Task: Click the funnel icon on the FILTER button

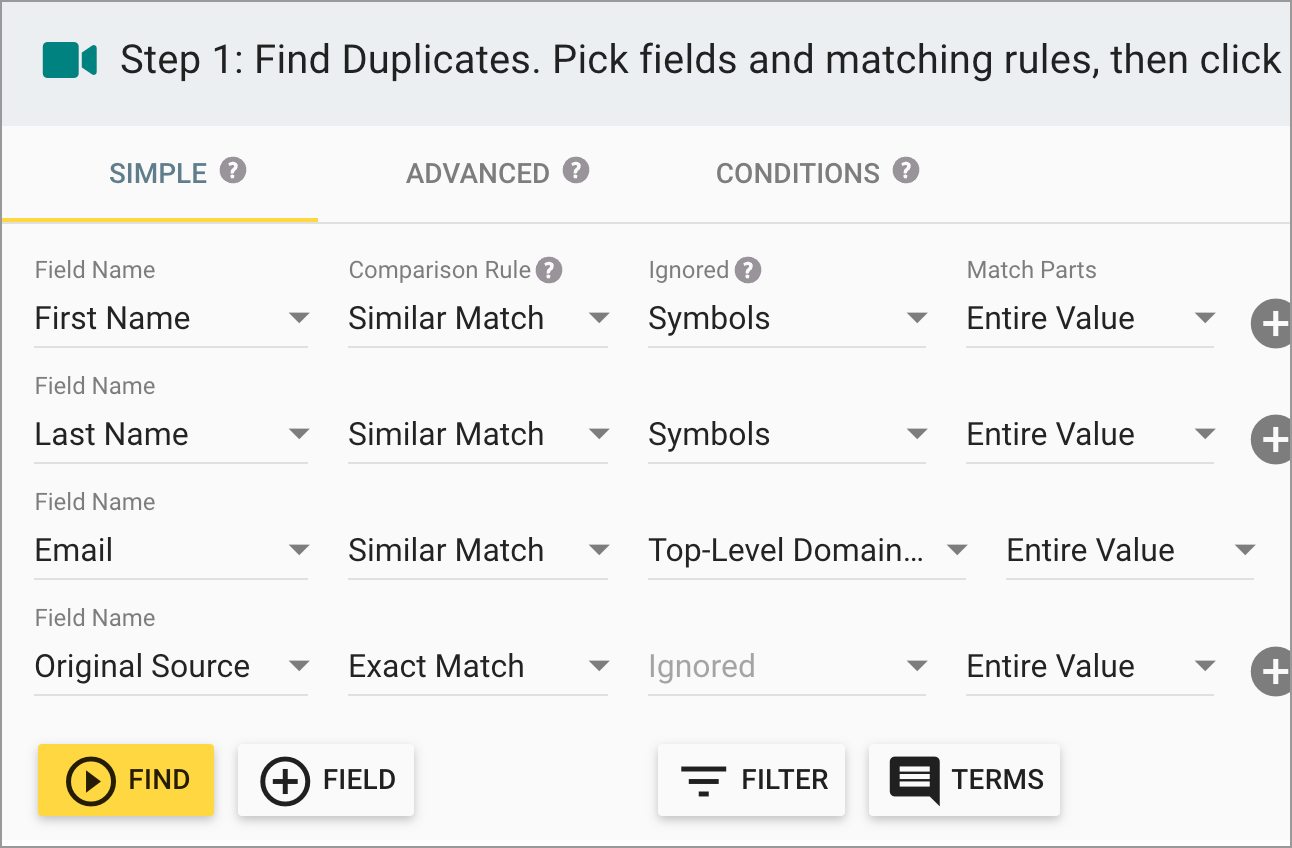Action: [x=706, y=779]
